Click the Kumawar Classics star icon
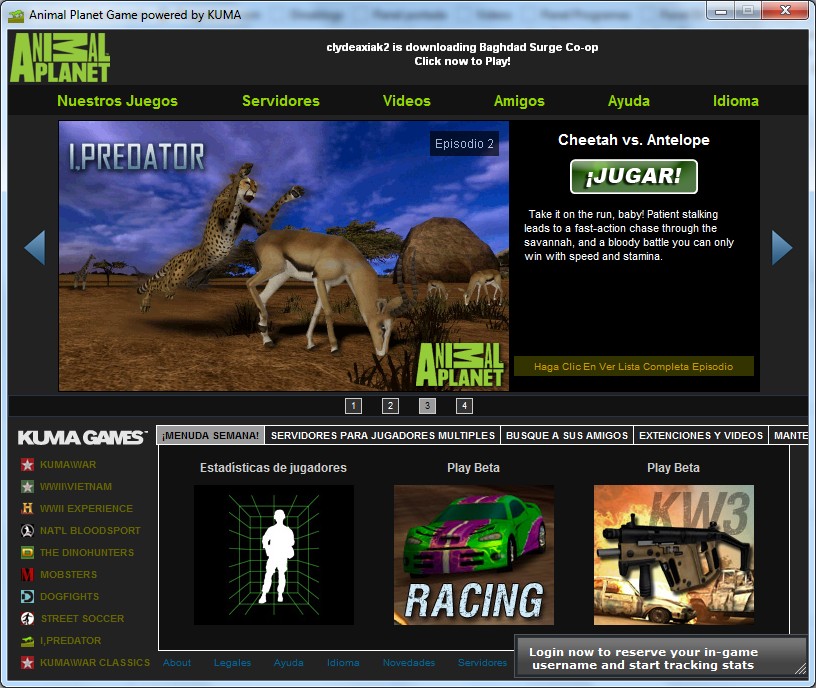The height and width of the screenshot is (688, 816). pos(27,662)
